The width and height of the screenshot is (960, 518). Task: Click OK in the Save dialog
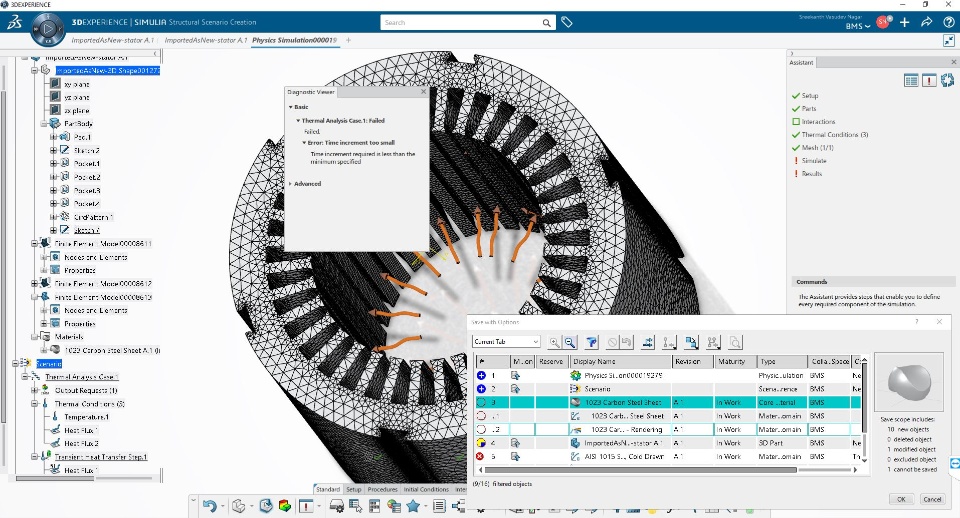point(901,499)
